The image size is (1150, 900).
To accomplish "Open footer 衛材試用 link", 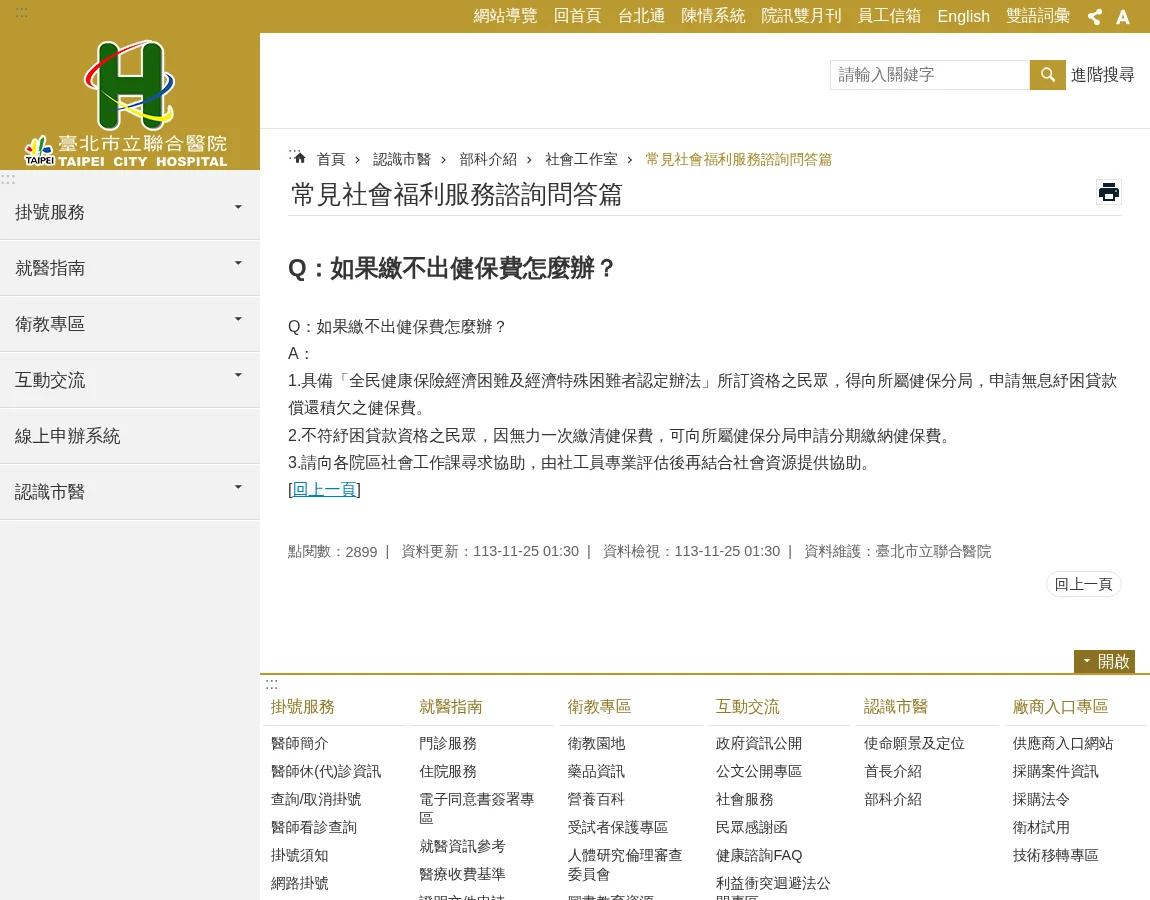I will tap(1041, 827).
